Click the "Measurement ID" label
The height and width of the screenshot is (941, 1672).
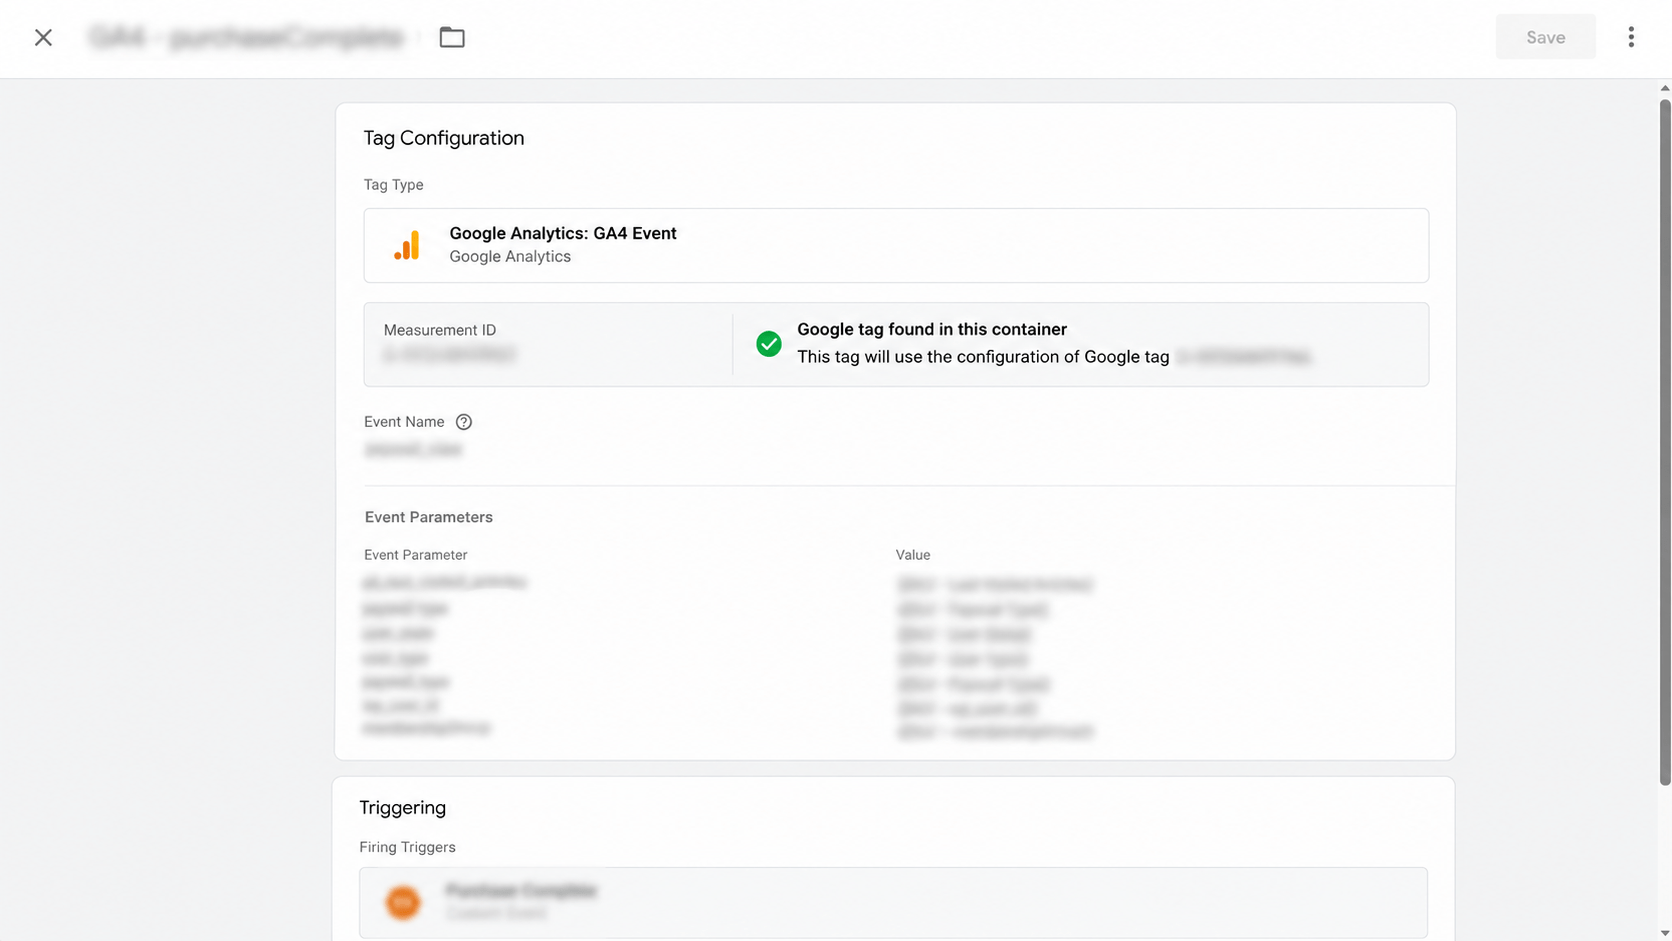(x=440, y=330)
